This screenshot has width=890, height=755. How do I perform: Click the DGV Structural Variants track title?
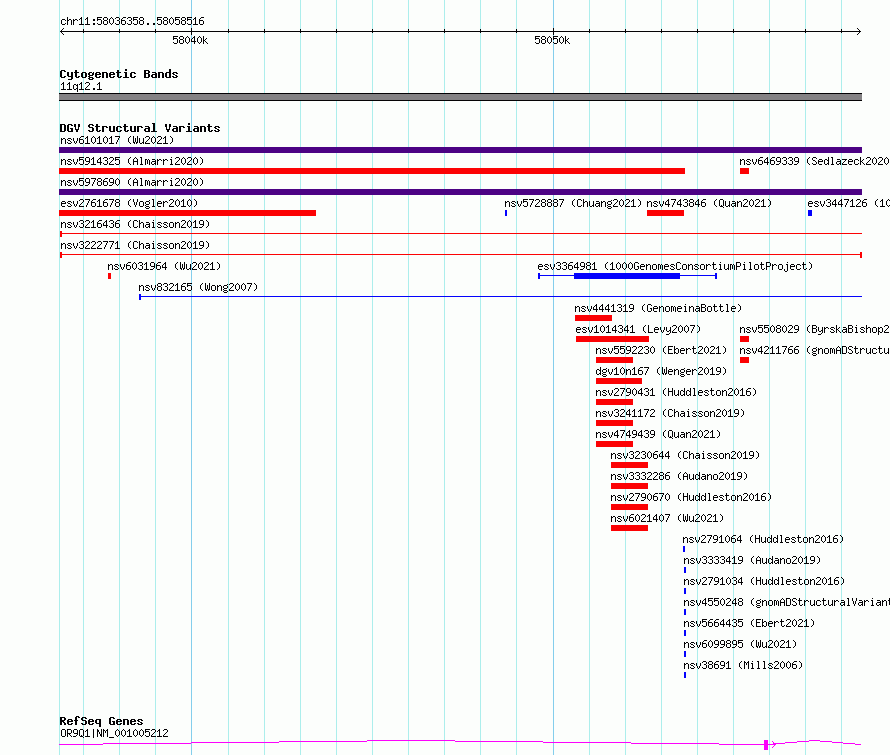140,128
